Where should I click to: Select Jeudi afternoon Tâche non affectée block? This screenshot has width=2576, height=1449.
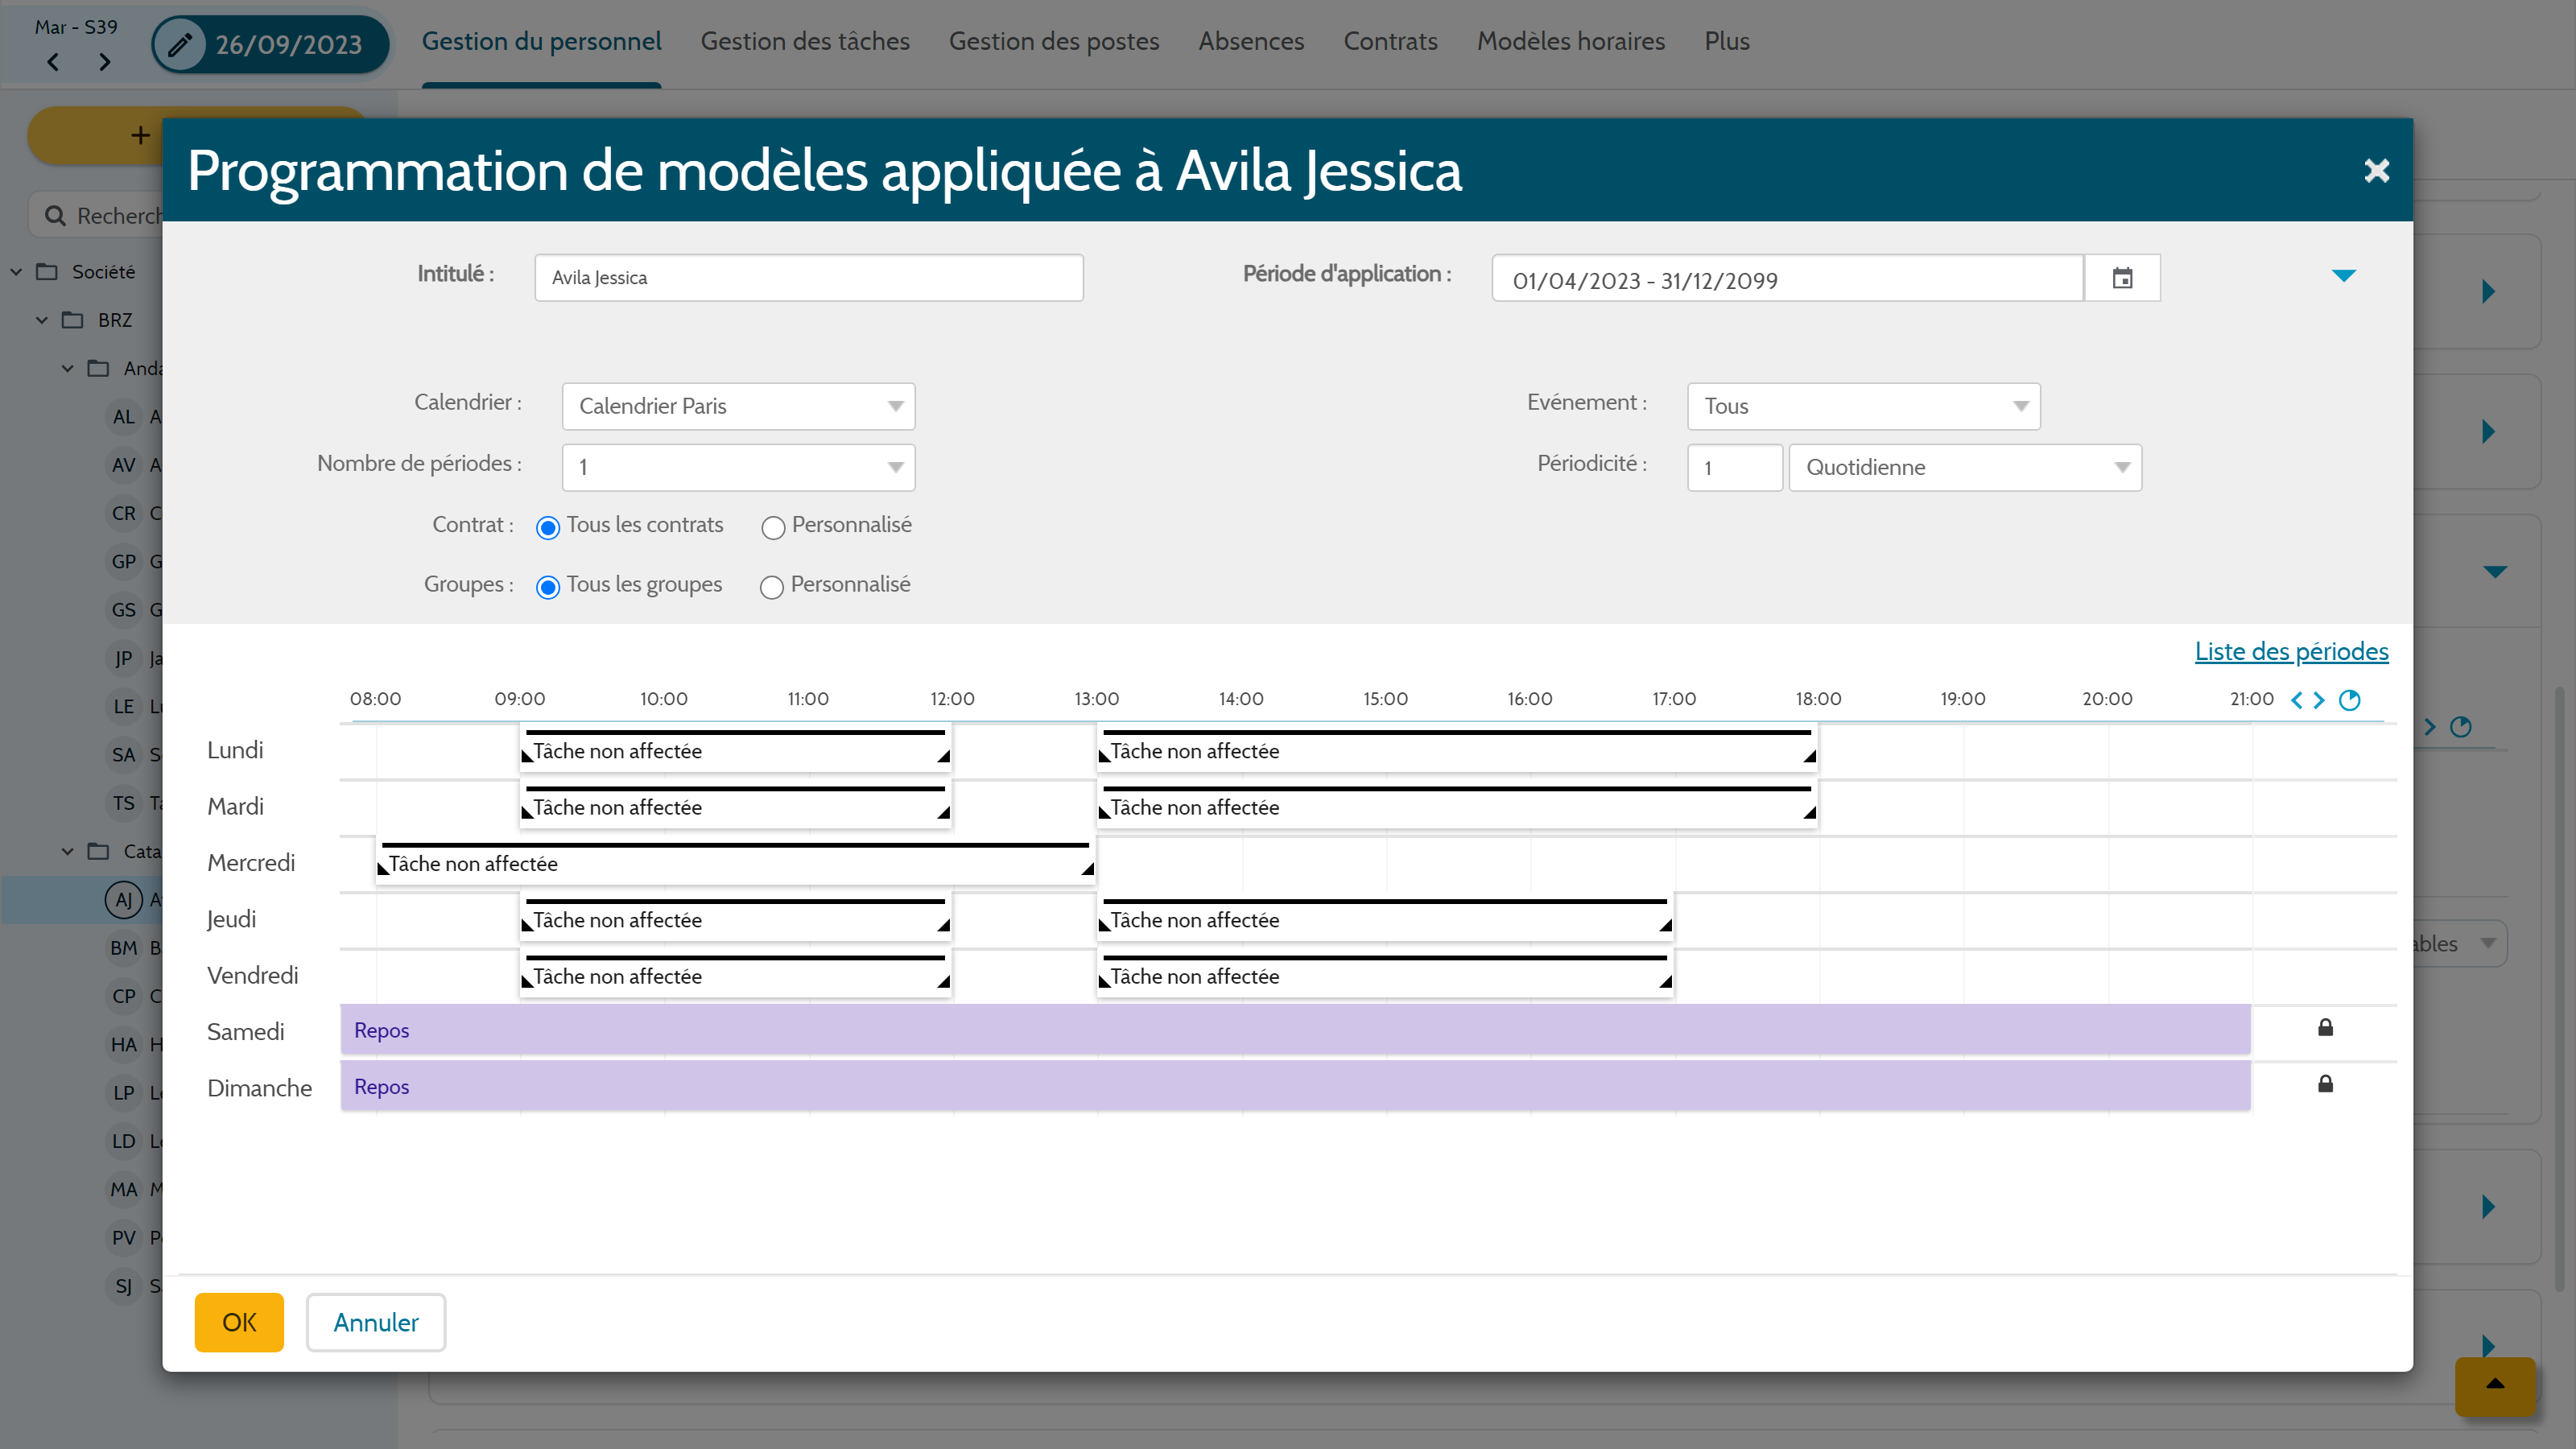1385,919
